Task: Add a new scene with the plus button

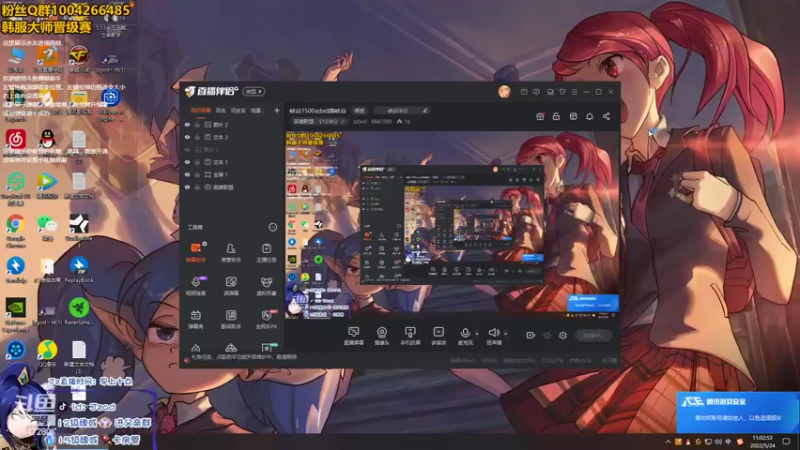Action: point(277,110)
